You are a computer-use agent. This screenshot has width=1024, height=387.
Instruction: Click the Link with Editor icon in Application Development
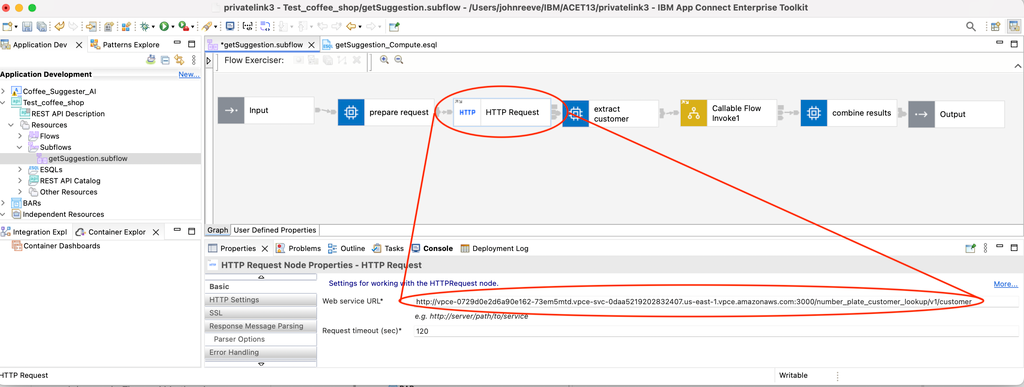[x=179, y=60]
